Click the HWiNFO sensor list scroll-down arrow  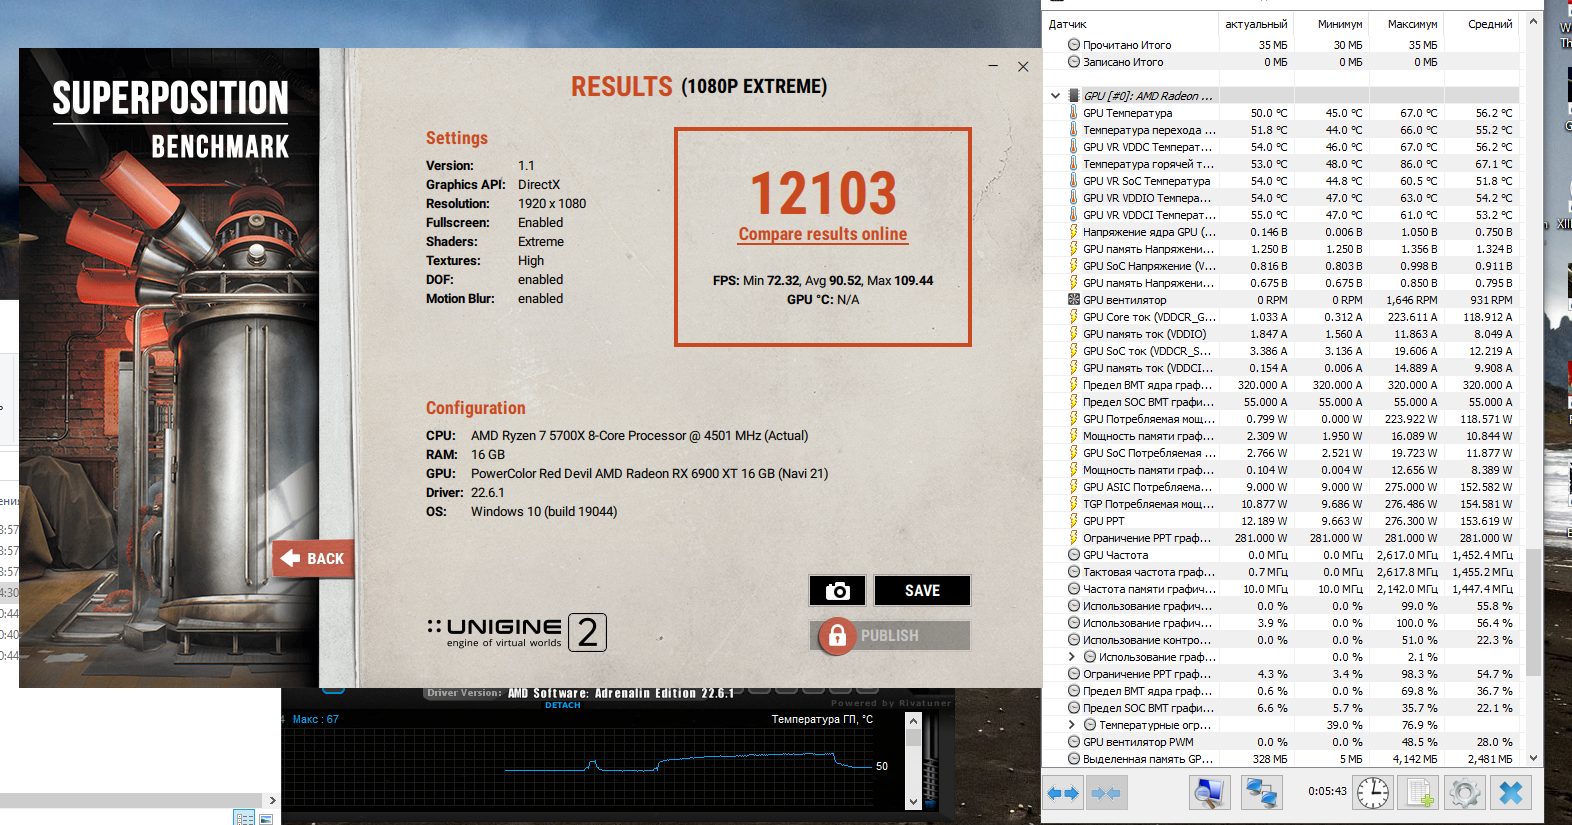1534,759
